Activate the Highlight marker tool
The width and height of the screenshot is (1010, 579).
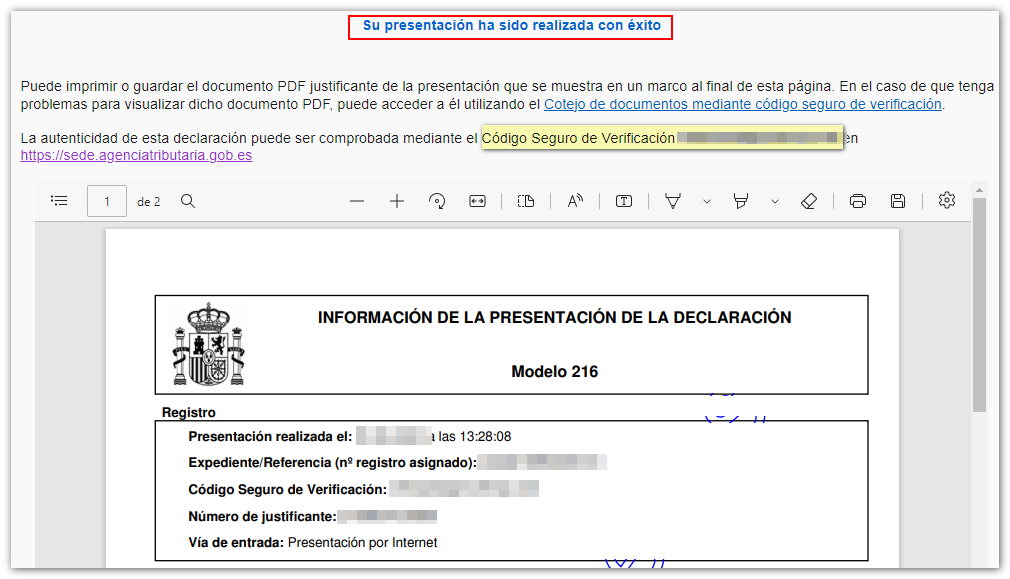[741, 201]
